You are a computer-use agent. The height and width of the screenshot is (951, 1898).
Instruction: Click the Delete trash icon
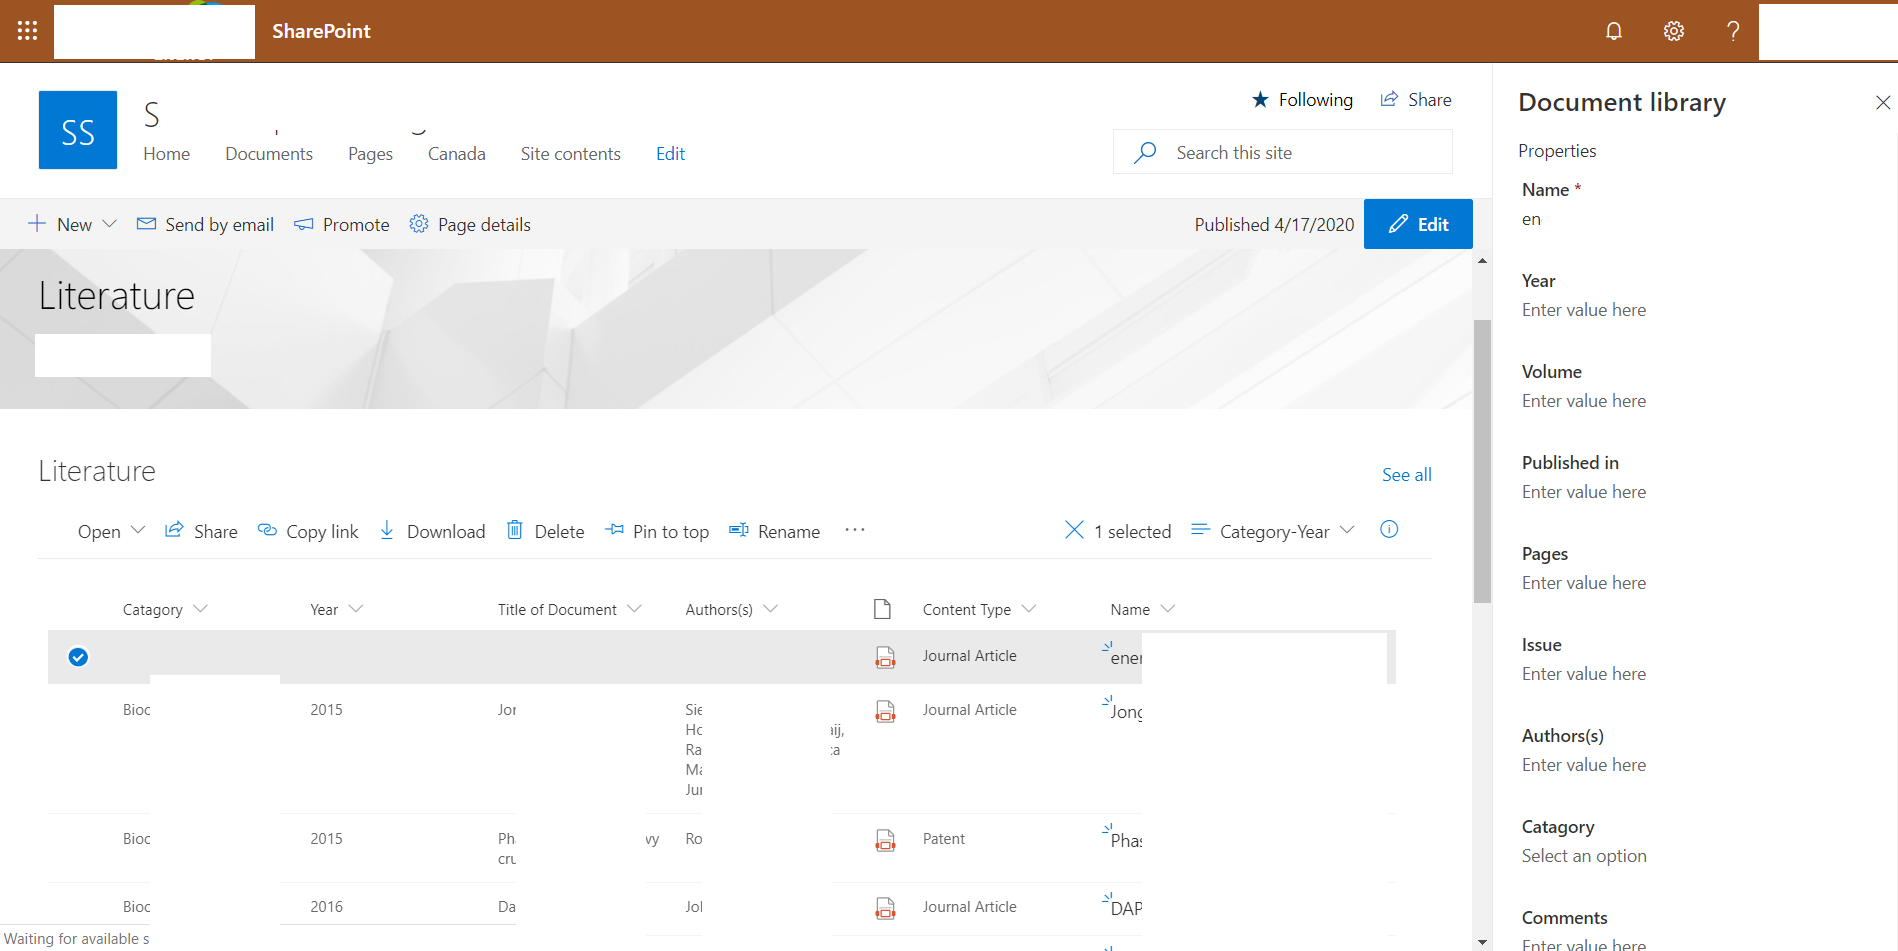point(514,530)
